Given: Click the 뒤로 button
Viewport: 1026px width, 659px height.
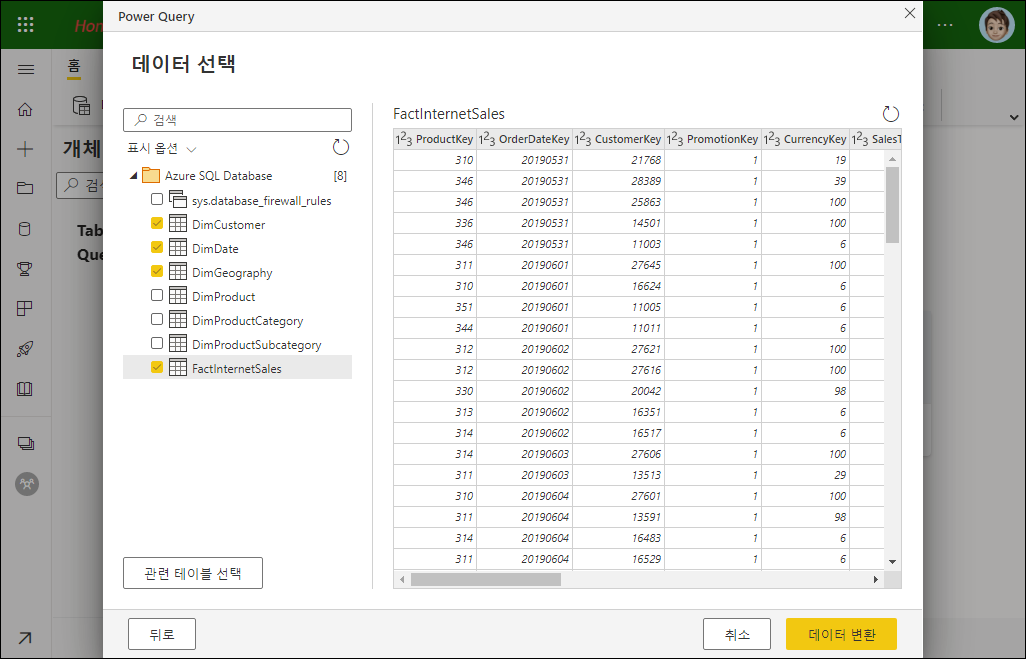Looking at the screenshot, I should (x=162, y=634).
